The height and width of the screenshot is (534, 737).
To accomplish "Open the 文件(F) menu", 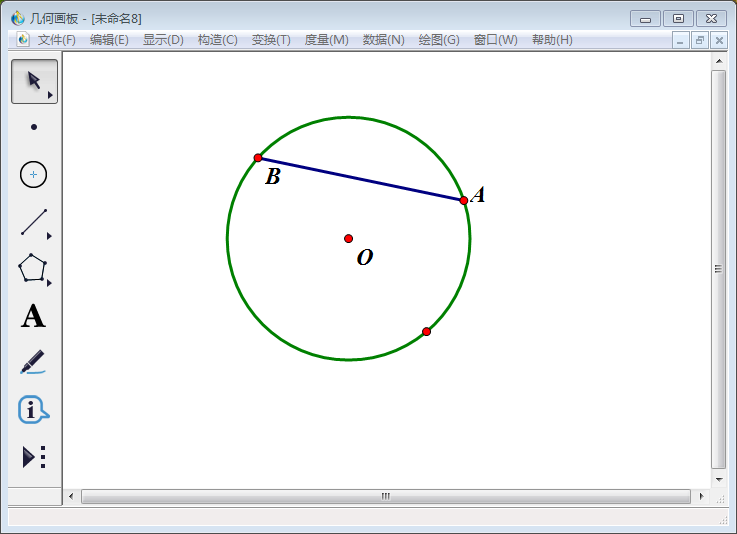I will tap(56, 40).
